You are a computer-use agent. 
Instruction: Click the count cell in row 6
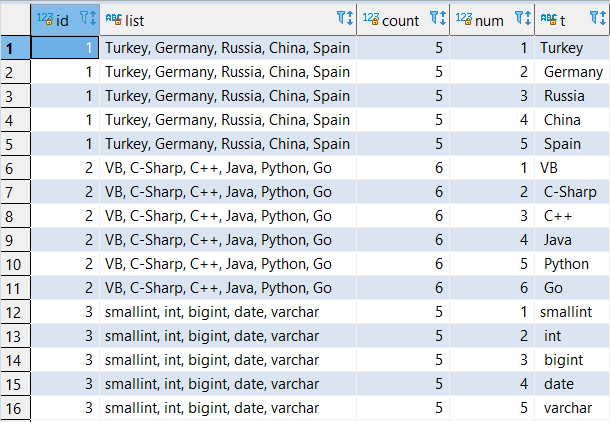pyautogui.click(x=403, y=168)
